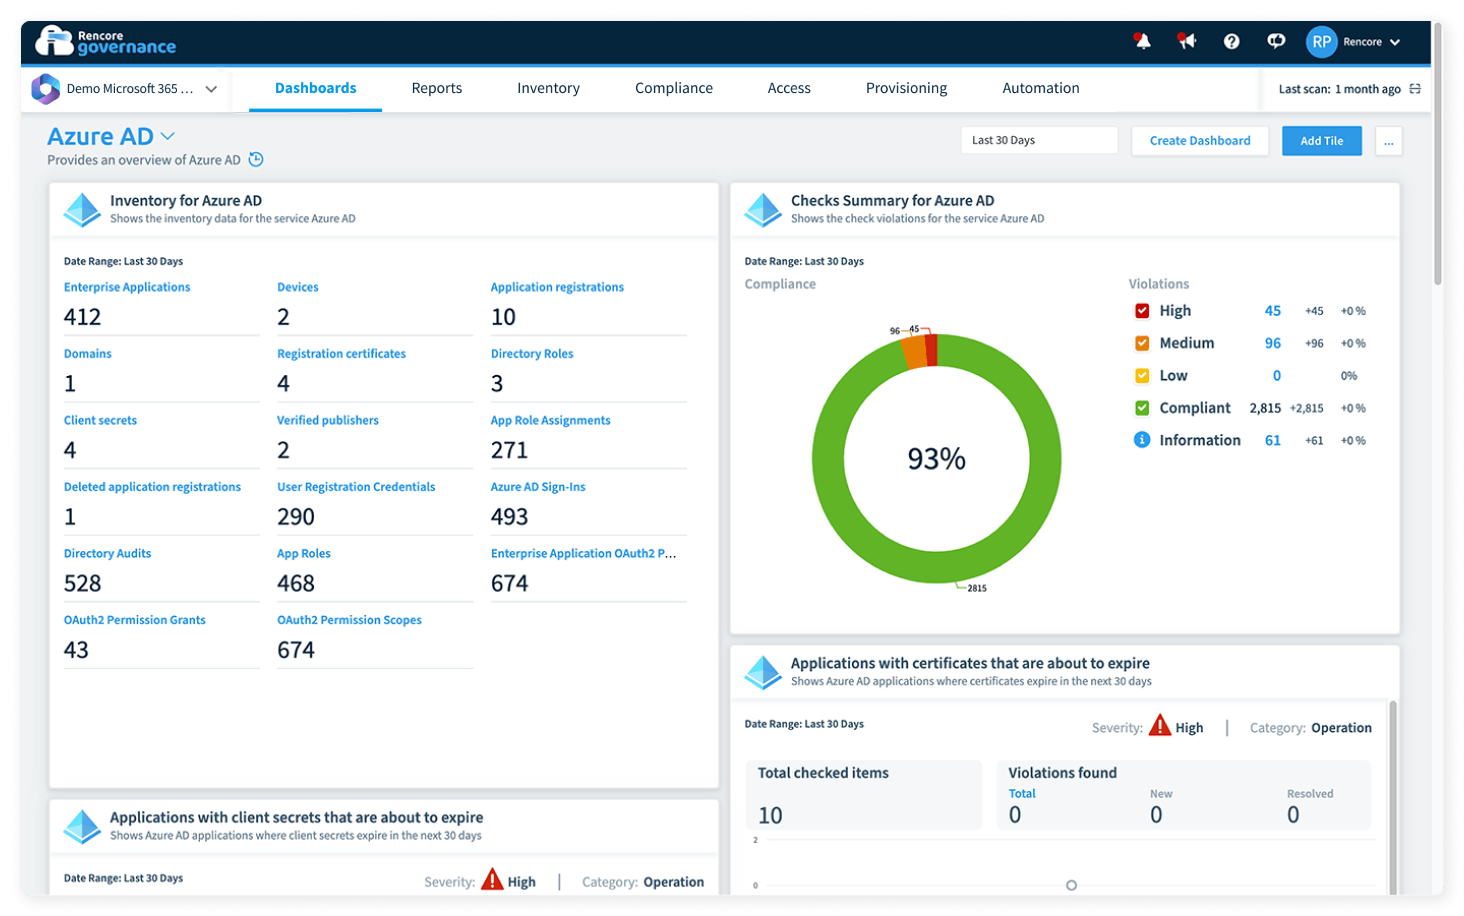The image size is (1464, 916).
Task: Expand the Azure AD dashboard chevron
Action: [x=168, y=136]
